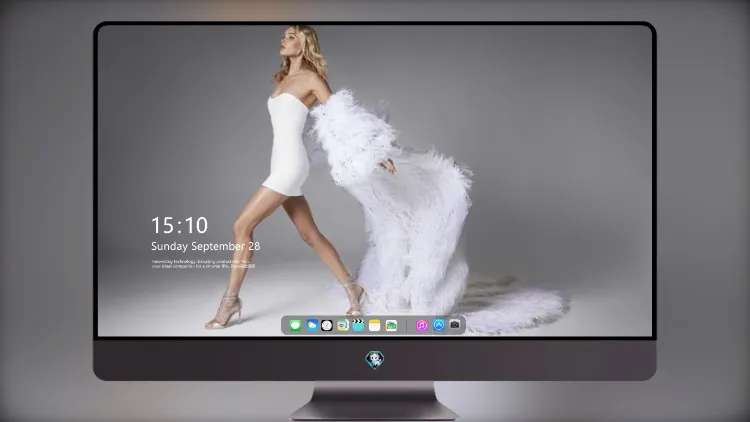The width and height of the screenshot is (750, 422).
Task: Click the Sunday September 28 date text
Action: pos(206,246)
